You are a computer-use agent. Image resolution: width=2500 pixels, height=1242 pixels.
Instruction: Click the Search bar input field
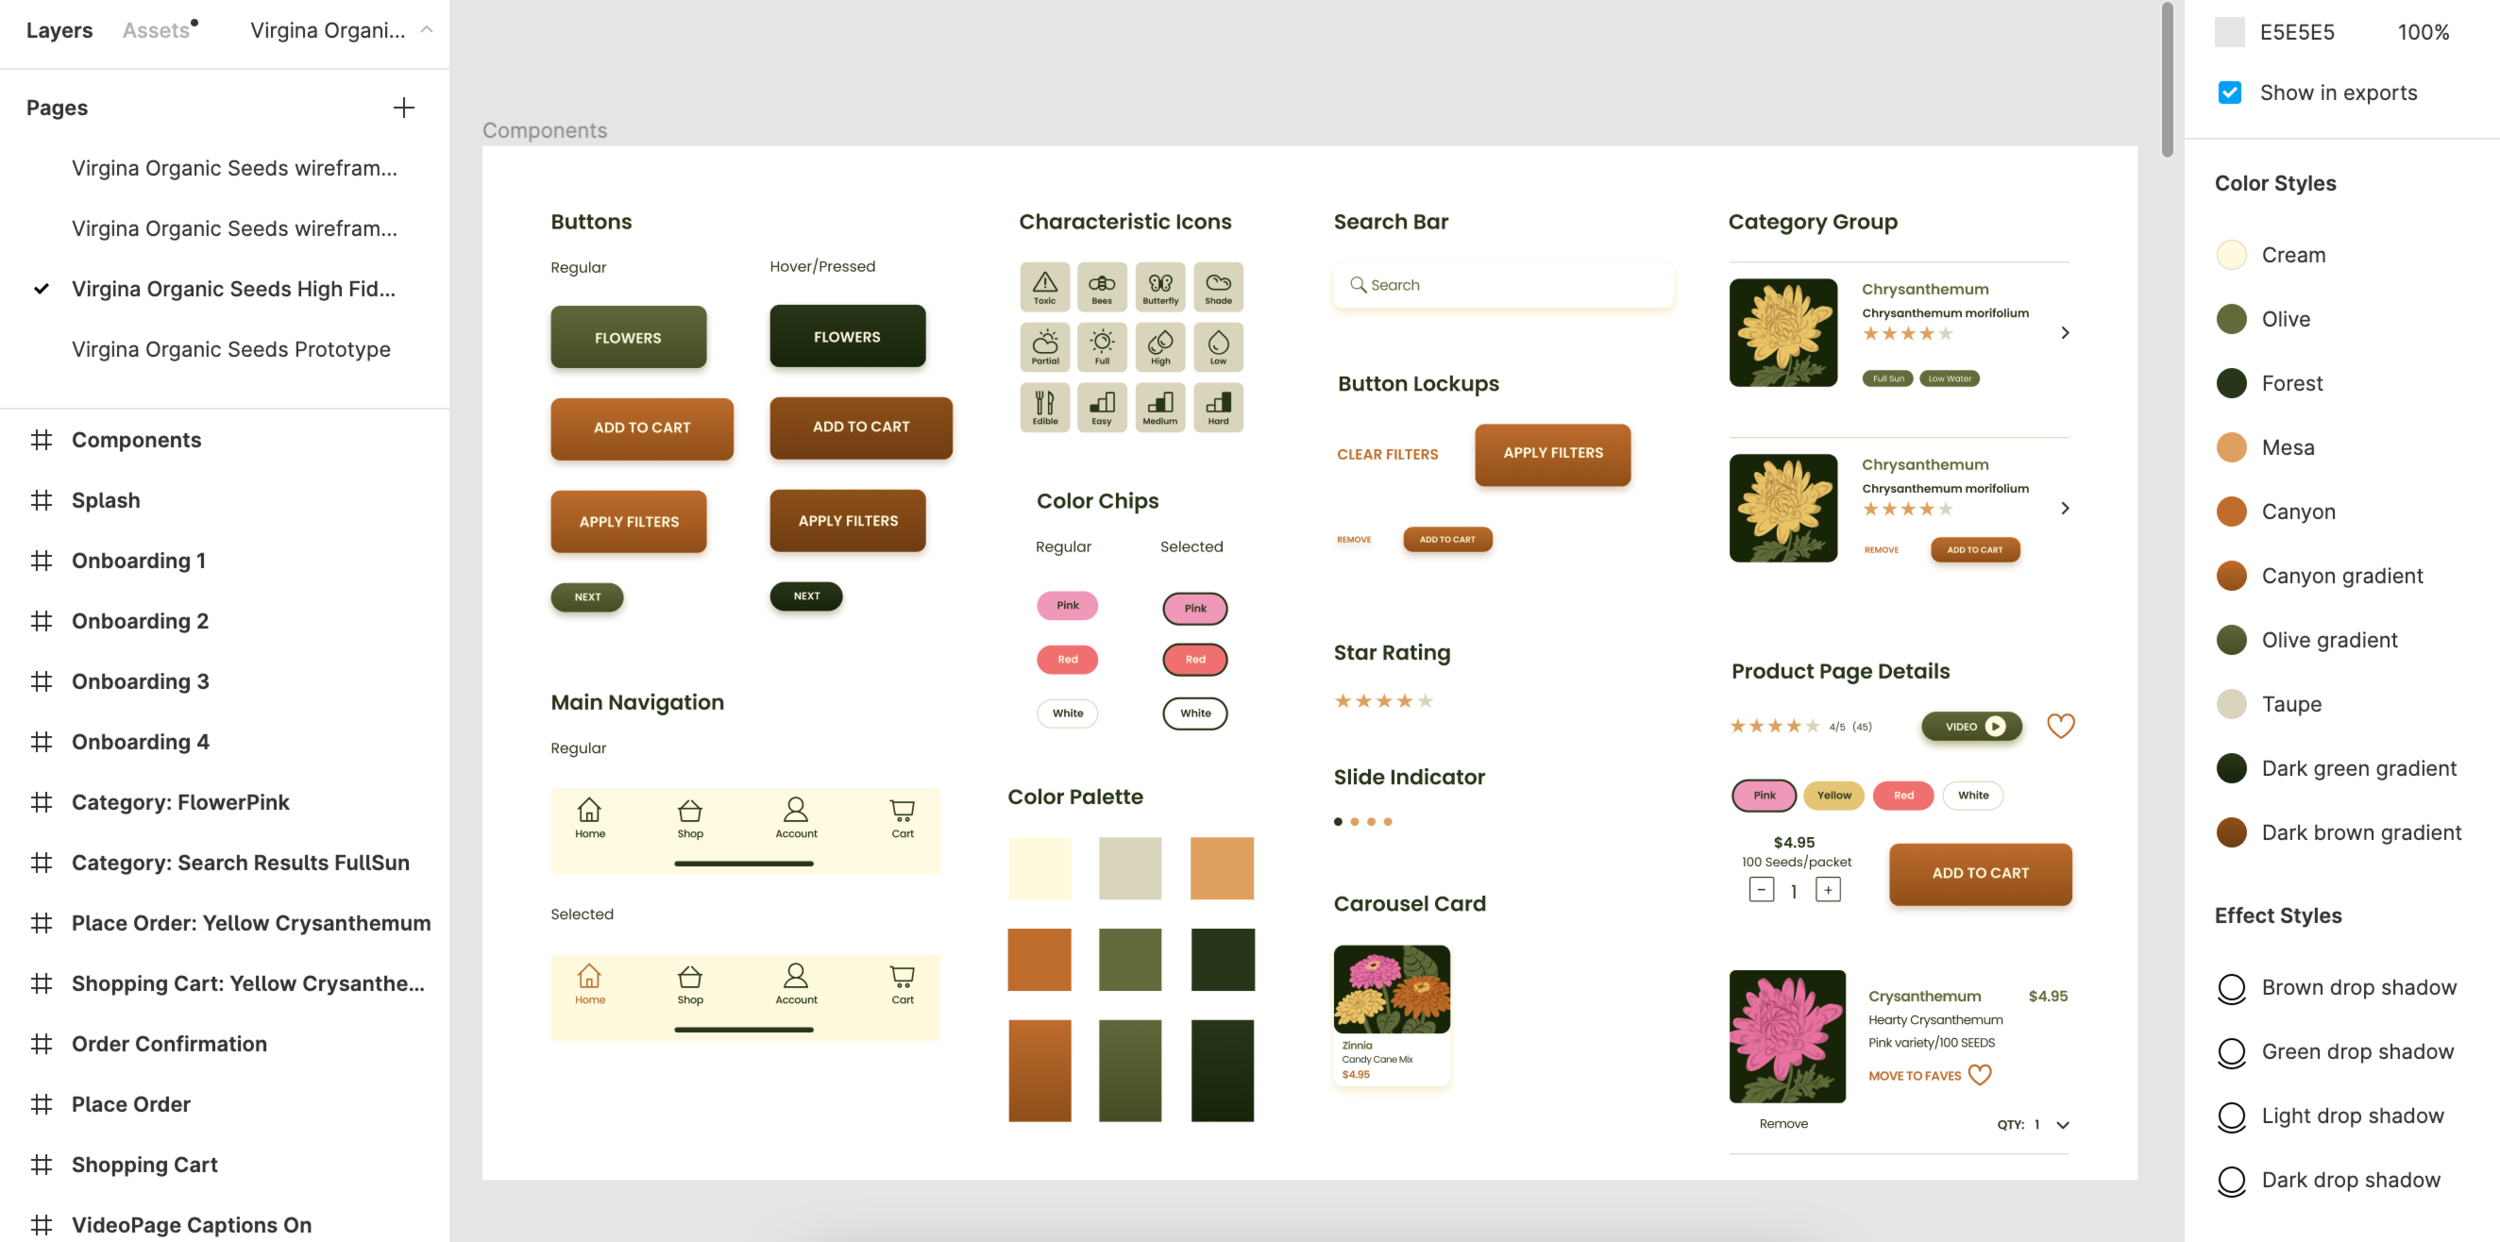pyautogui.click(x=1502, y=285)
